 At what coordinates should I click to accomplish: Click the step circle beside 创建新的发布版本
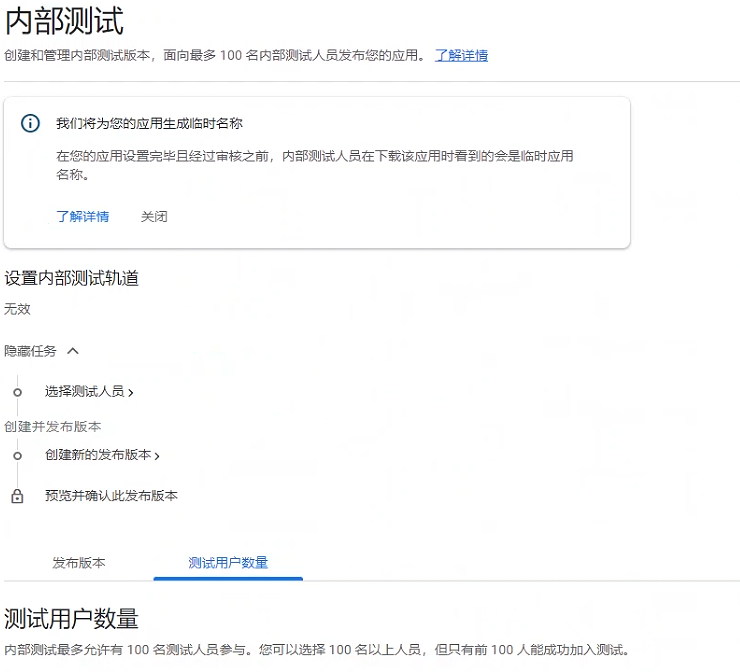[17, 456]
